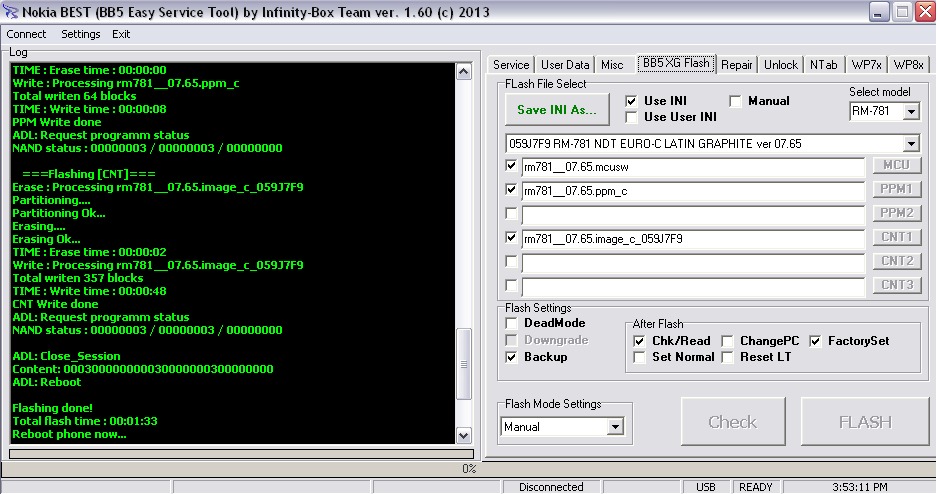Open the Flash Mode Settings Manual dropdown
937x494 pixels.
click(x=615, y=427)
